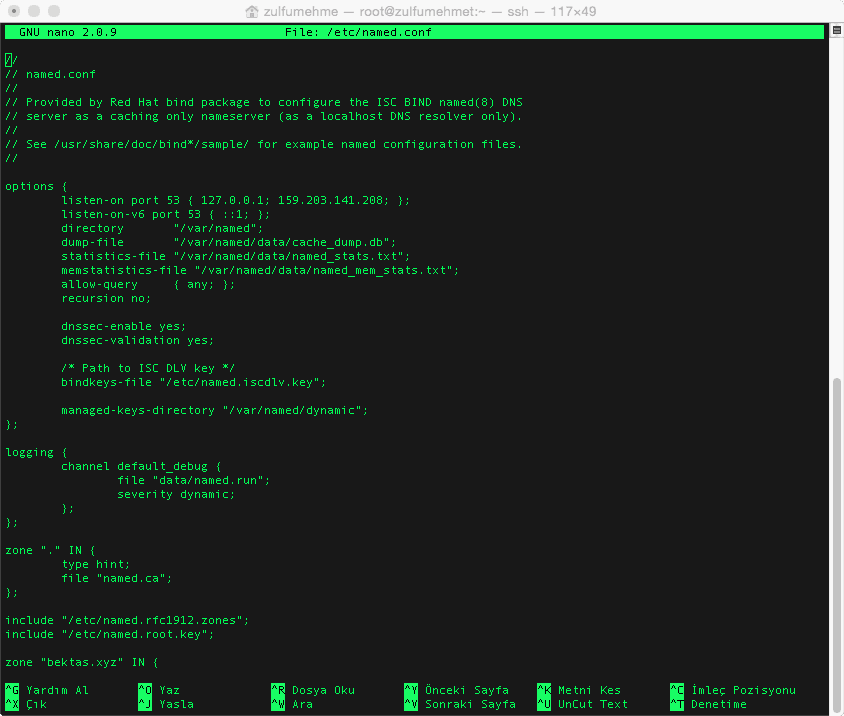Click the window title text zulfumehme
Viewport: 844px width, 716px height.
point(301,11)
